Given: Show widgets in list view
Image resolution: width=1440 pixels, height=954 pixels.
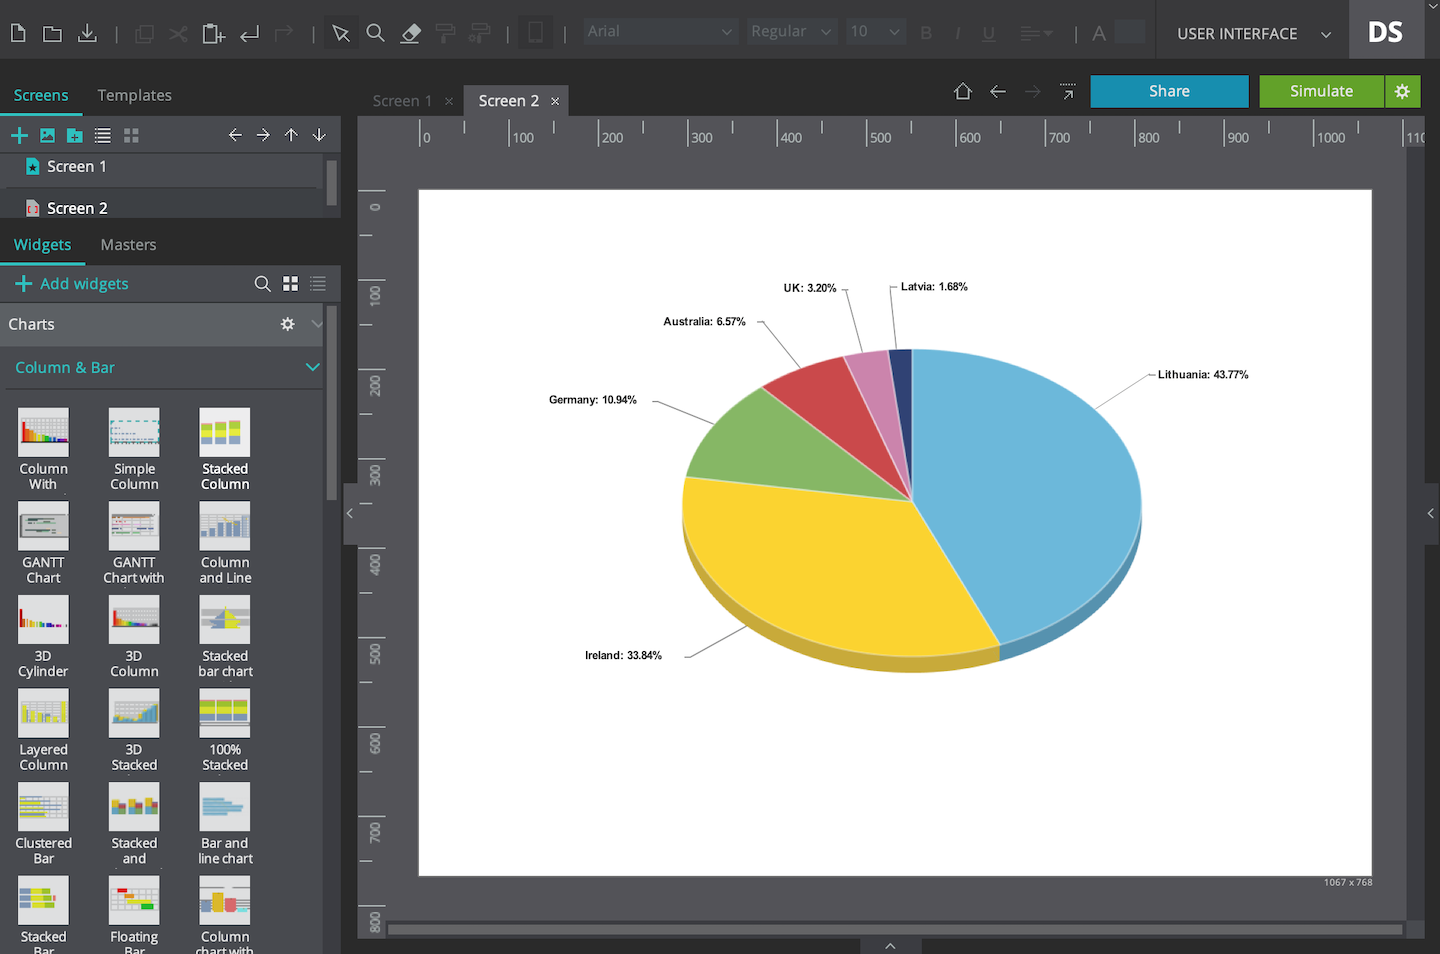Looking at the screenshot, I should point(318,284).
